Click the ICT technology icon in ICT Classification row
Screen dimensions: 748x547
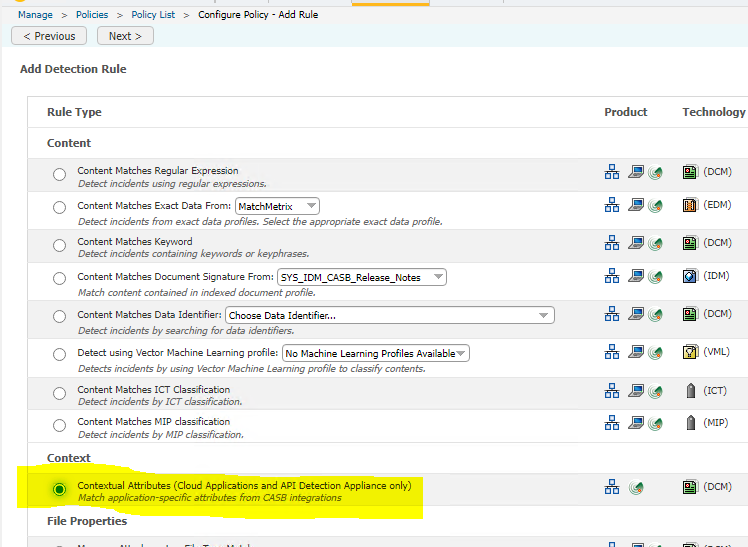tap(690, 391)
